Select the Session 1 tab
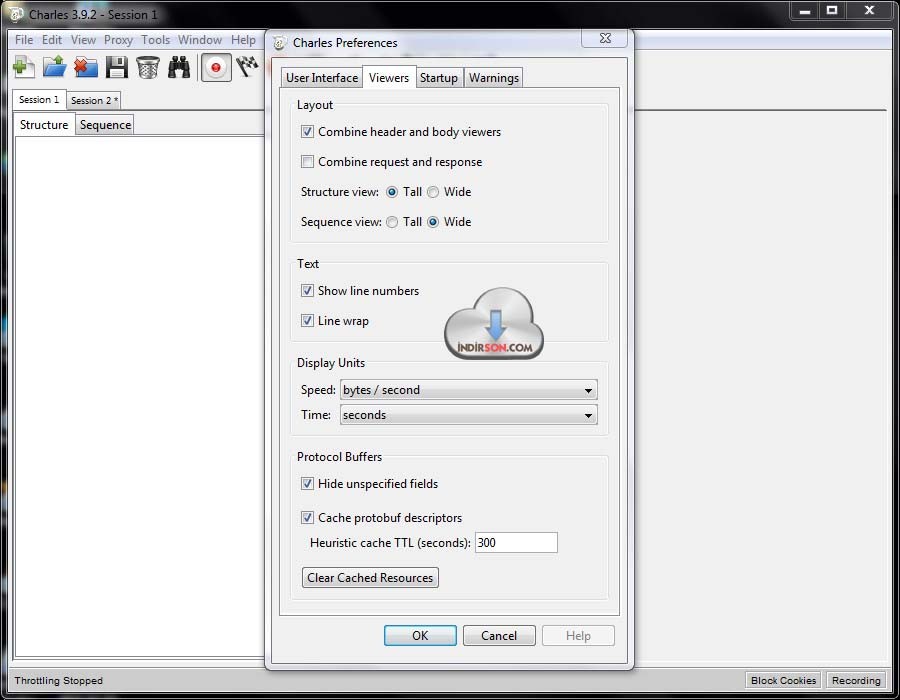This screenshot has width=900, height=700. (39, 100)
